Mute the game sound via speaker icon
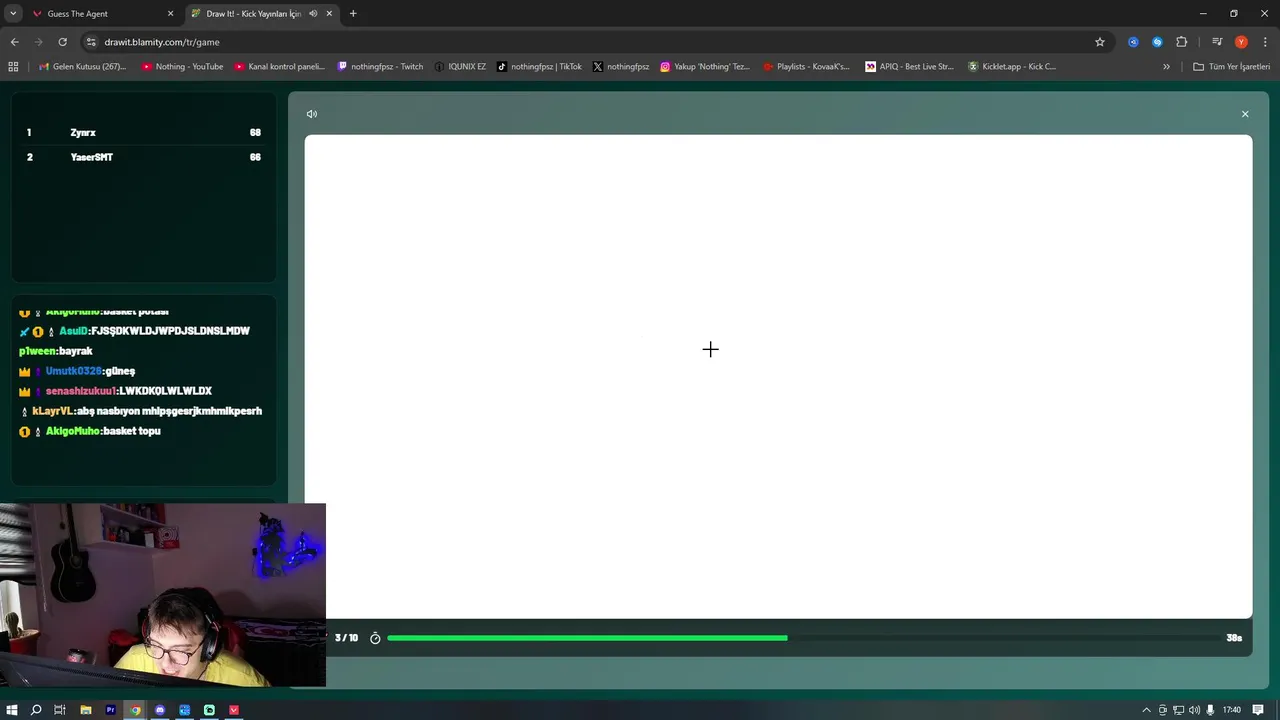The height and width of the screenshot is (720, 1280). tap(312, 114)
